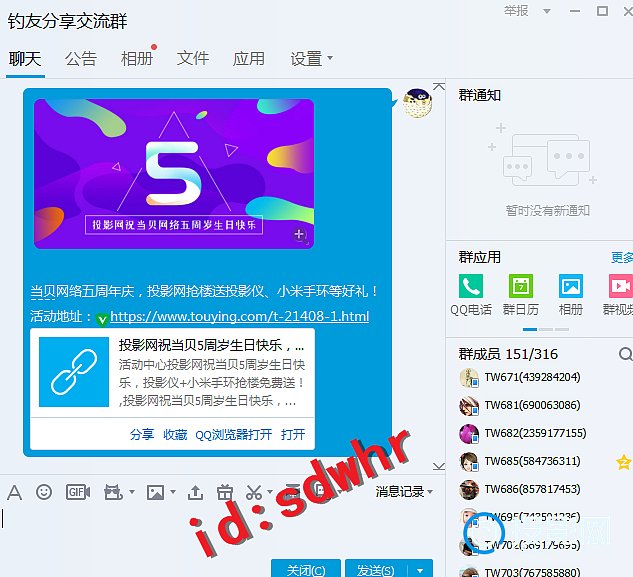Open the 消息记录 dropdown
This screenshot has height=577, width=633.
404,491
